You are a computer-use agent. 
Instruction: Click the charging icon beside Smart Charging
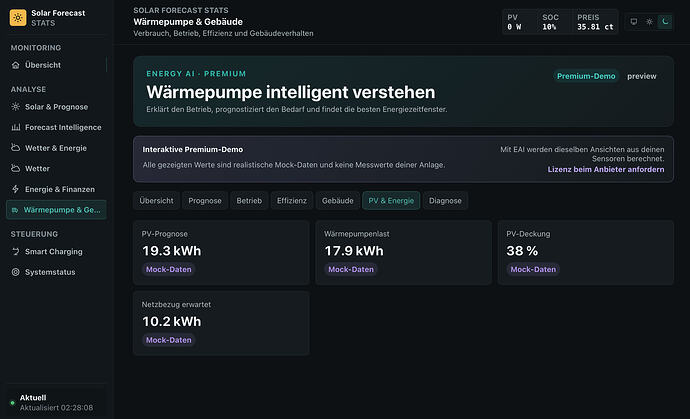pos(15,251)
